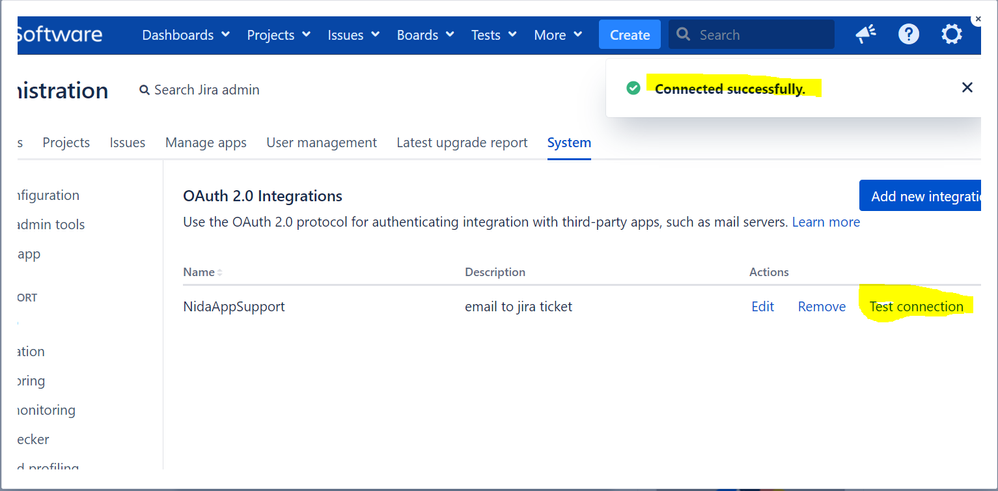Click the Search Jira admin magnifier icon

pyautogui.click(x=144, y=90)
